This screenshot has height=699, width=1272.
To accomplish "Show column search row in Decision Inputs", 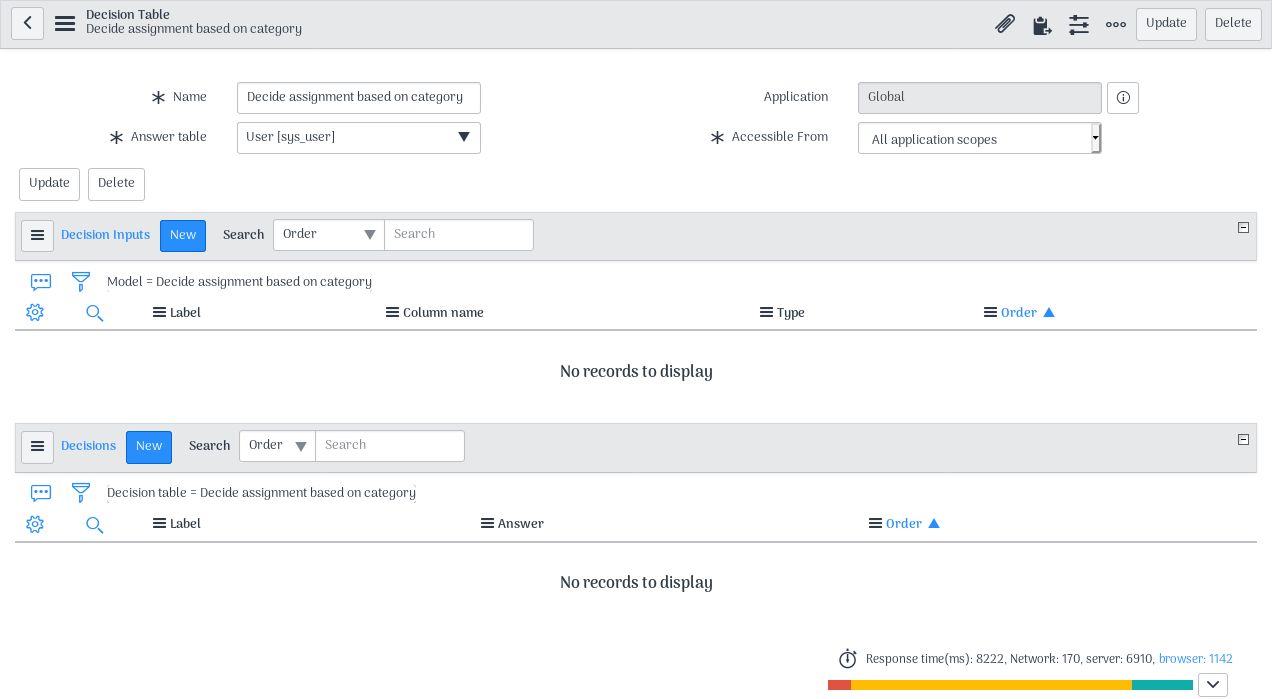I will pos(95,313).
